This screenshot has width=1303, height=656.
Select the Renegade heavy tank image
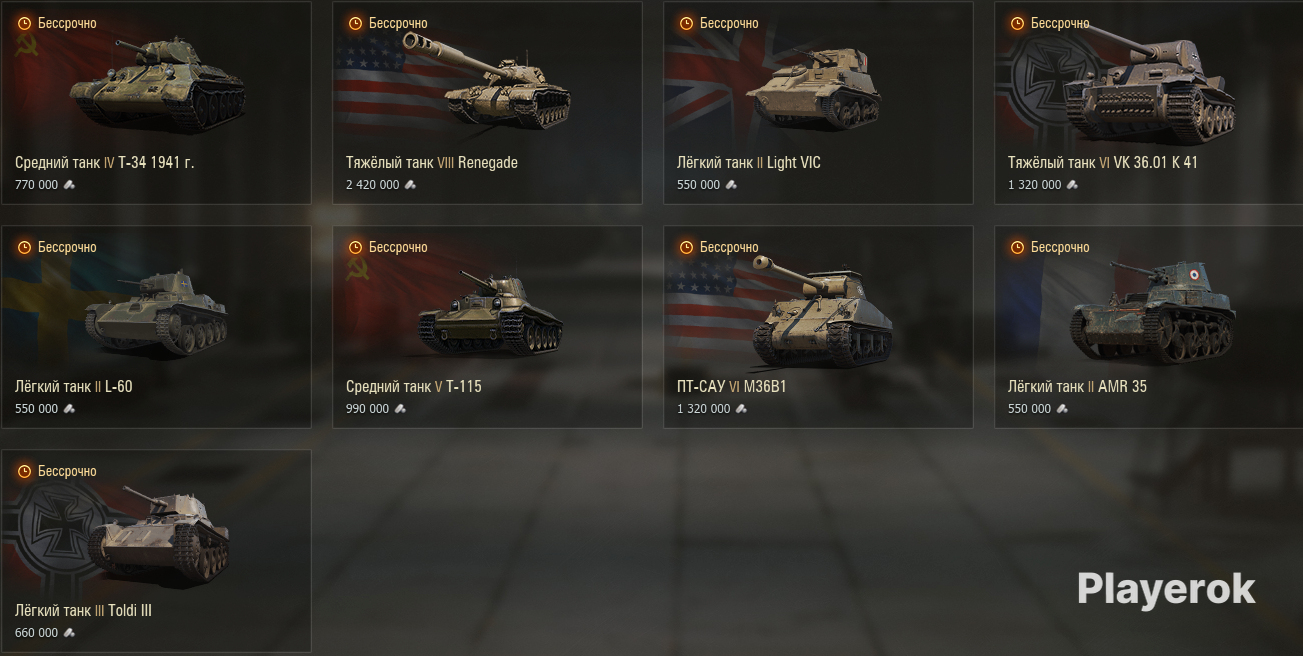[x=487, y=80]
